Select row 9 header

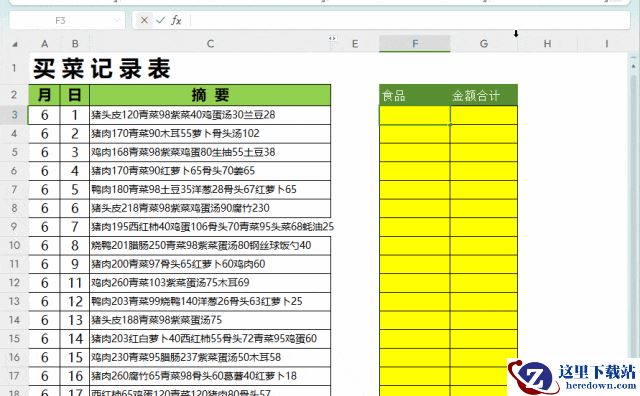(14, 227)
